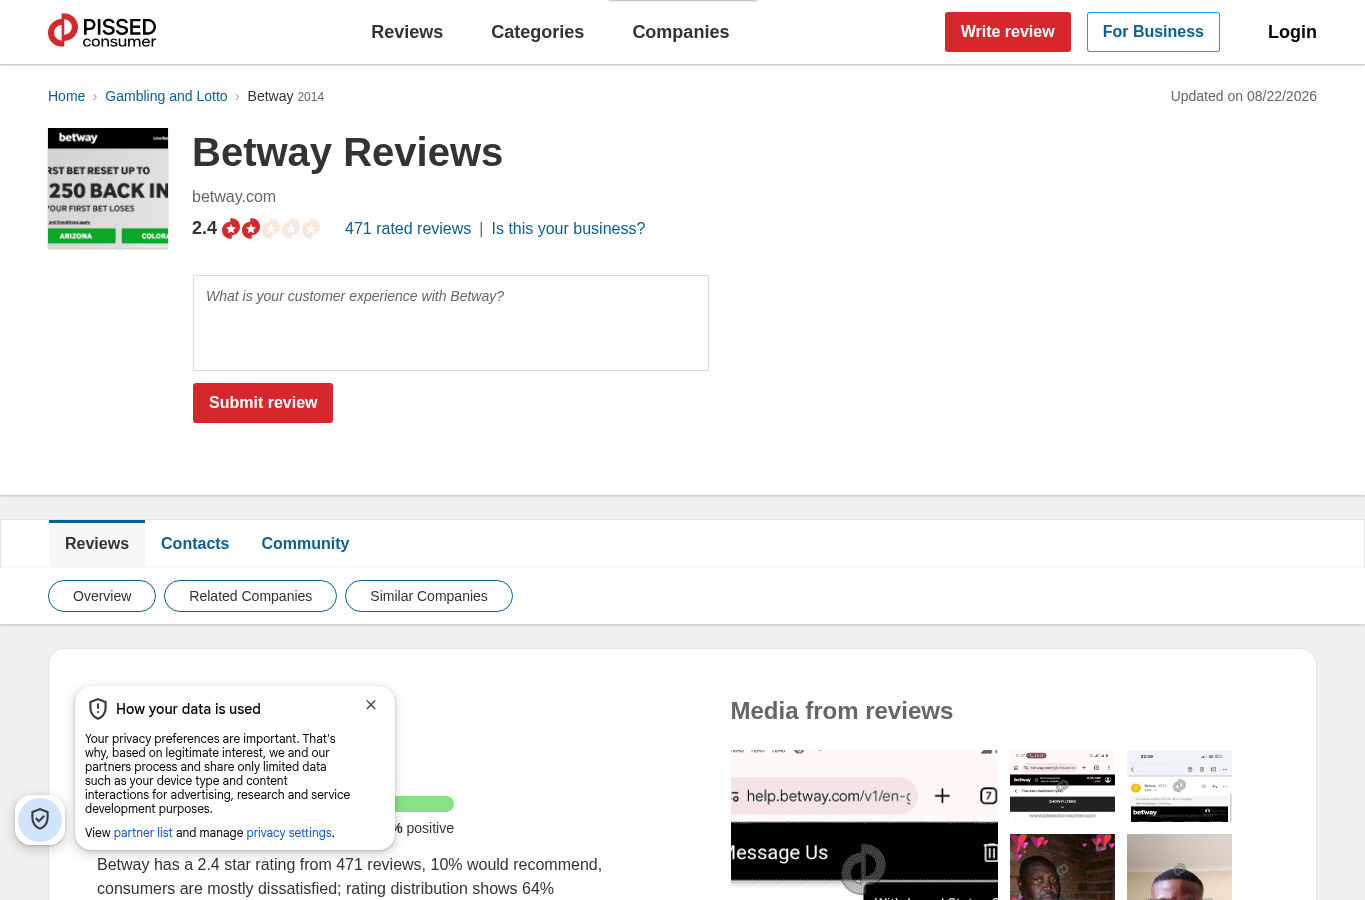The width and height of the screenshot is (1365, 900).
Task: Open the Betway email screenshot thumbnail
Action: point(1179,786)
